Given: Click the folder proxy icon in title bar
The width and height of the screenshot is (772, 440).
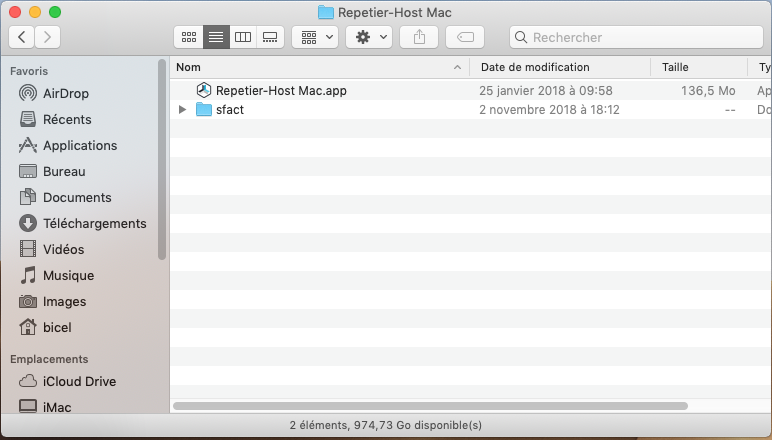Looking at the screenshot, I should click(325, 12).
